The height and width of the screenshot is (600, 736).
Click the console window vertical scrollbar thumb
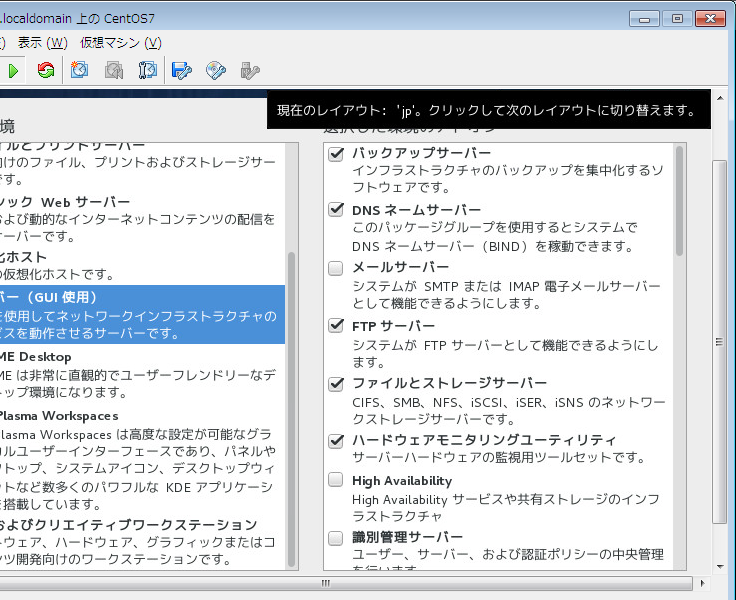[x=719, y=342]
